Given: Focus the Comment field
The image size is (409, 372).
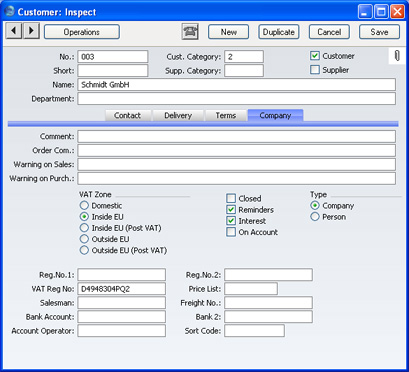Looking at the screenshot, I should (237, 136).
